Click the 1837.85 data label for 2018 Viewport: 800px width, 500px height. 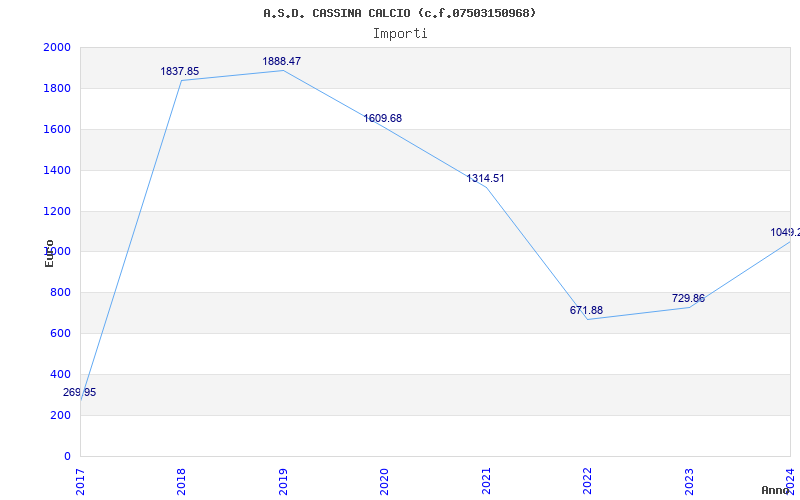click(180, 71)
